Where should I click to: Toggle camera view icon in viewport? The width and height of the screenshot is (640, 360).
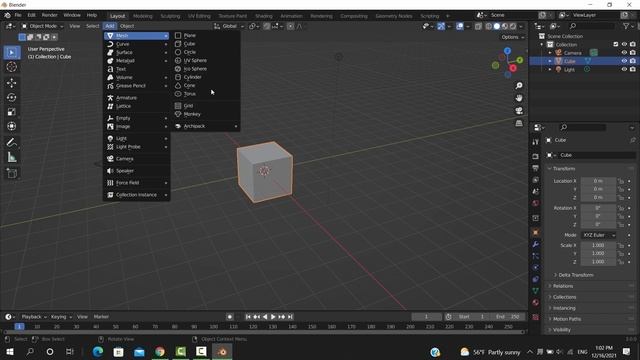tap(519, 111)
